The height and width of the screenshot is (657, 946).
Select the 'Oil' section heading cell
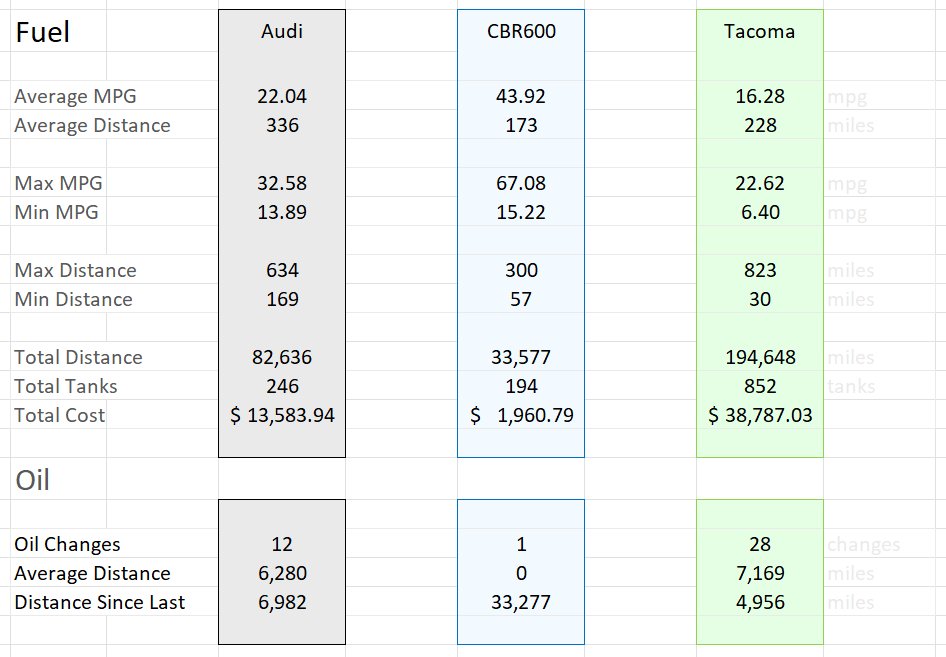tap(32, 480)
